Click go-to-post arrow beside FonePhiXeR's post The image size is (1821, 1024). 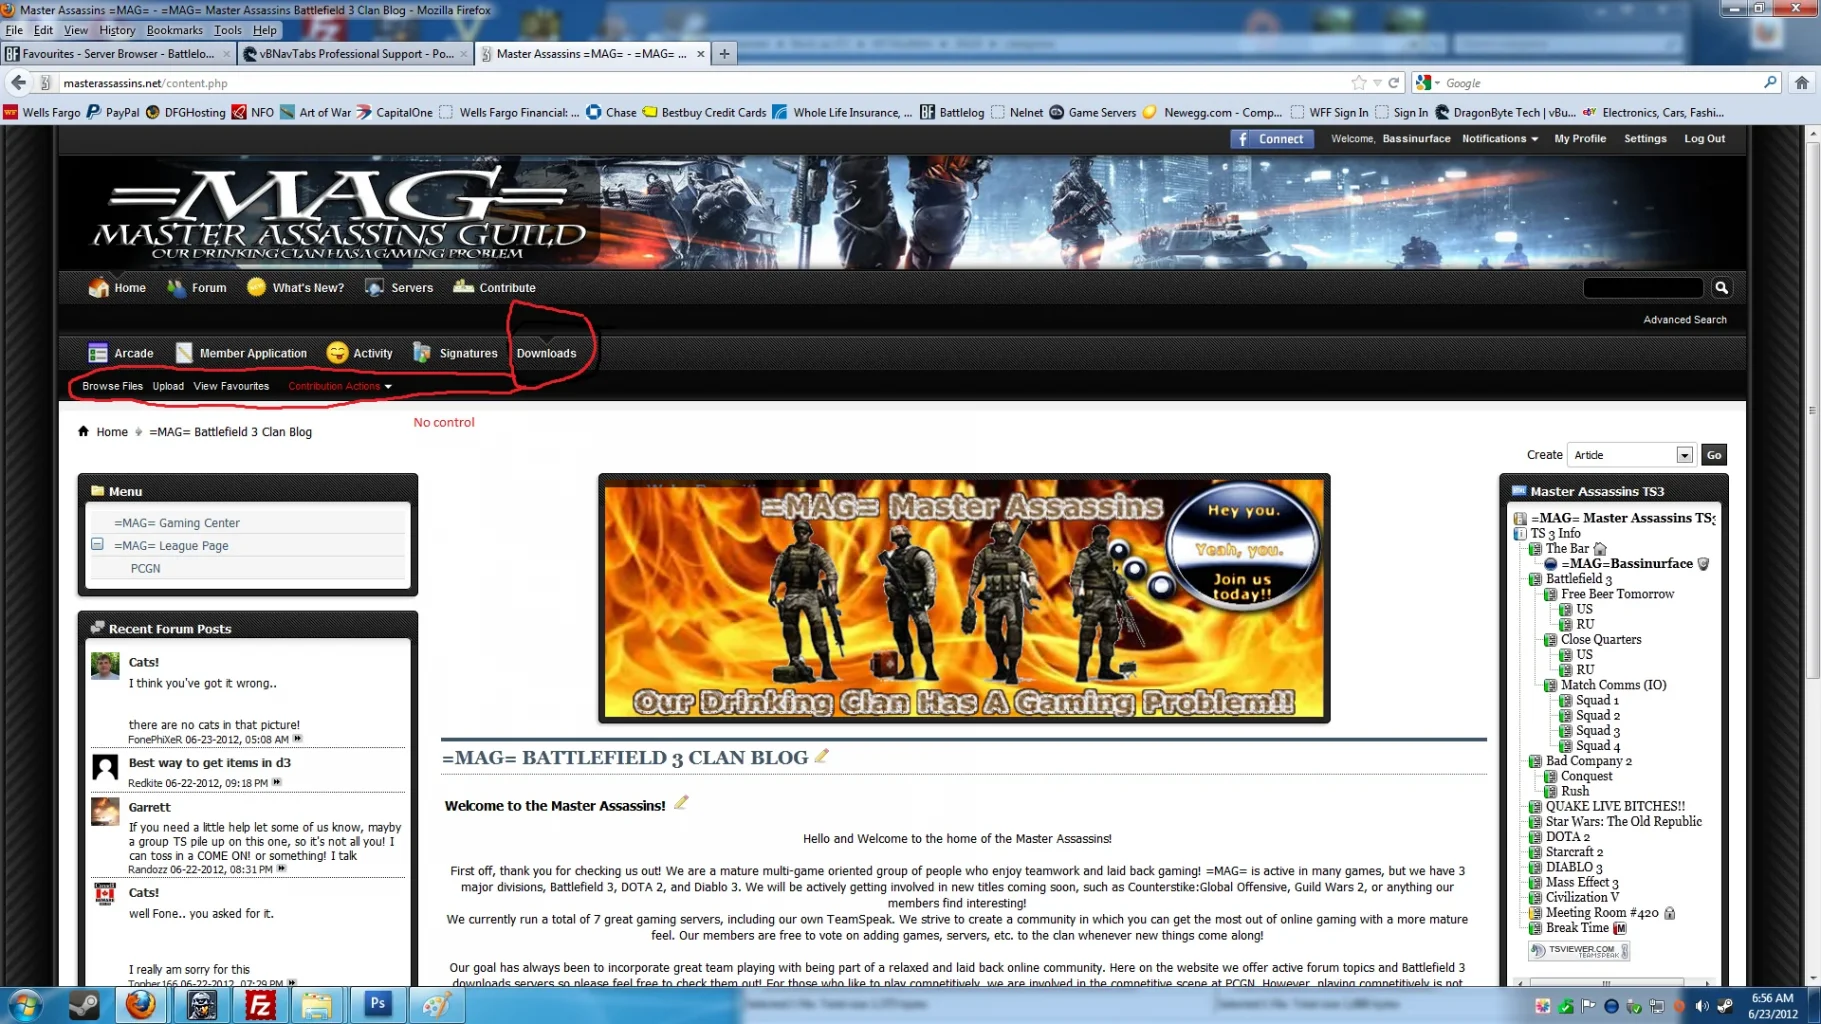[x=297, y=739]
